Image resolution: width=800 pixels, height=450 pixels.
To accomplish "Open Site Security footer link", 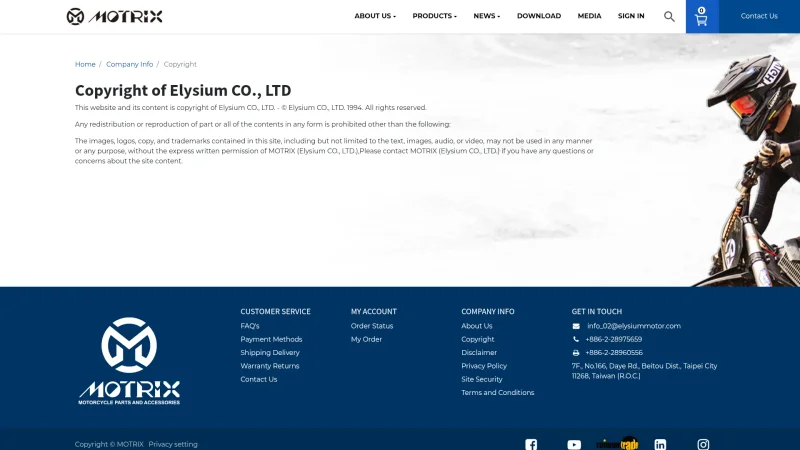I will coord(482,379).
